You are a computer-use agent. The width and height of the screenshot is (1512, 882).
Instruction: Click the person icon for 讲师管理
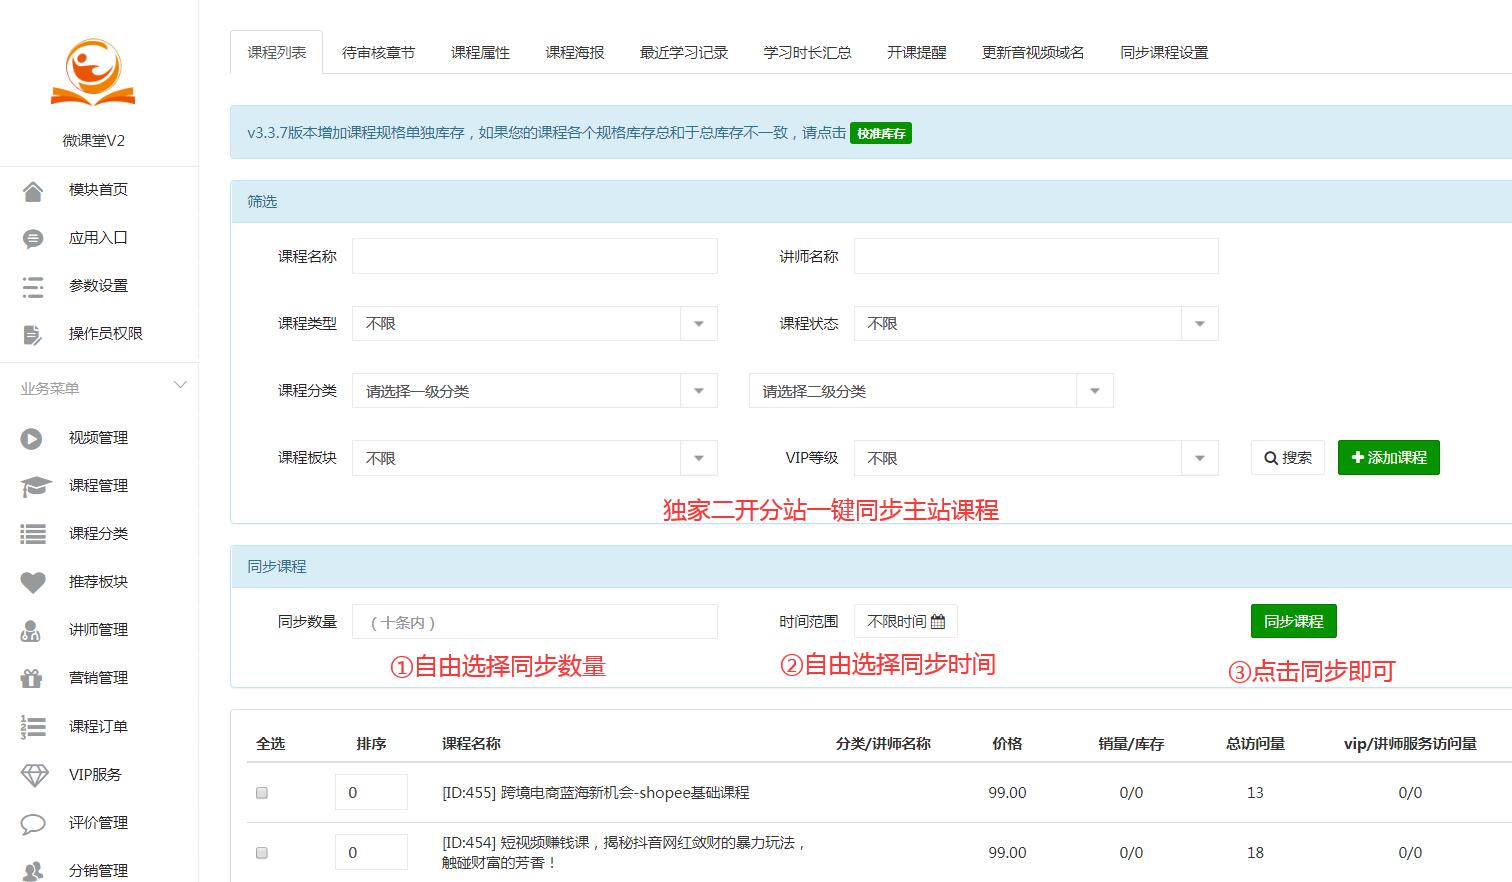click(31, 630)
